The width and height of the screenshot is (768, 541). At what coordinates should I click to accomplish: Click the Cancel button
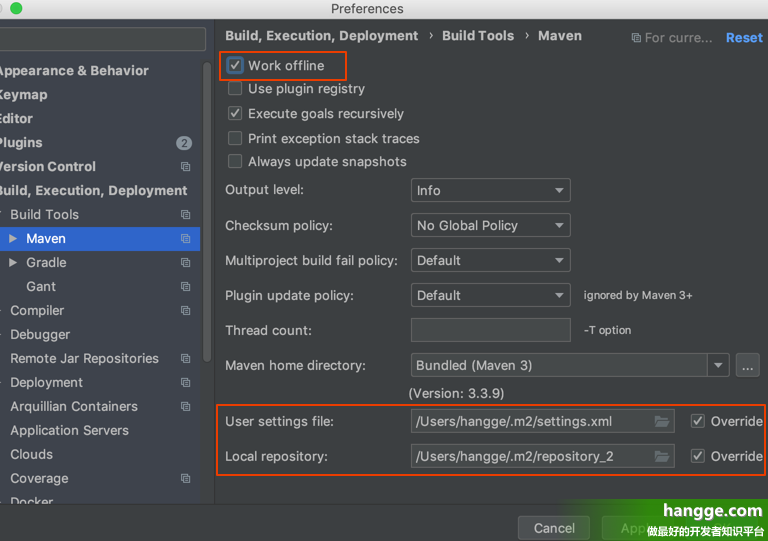click(x=554, y=528)
